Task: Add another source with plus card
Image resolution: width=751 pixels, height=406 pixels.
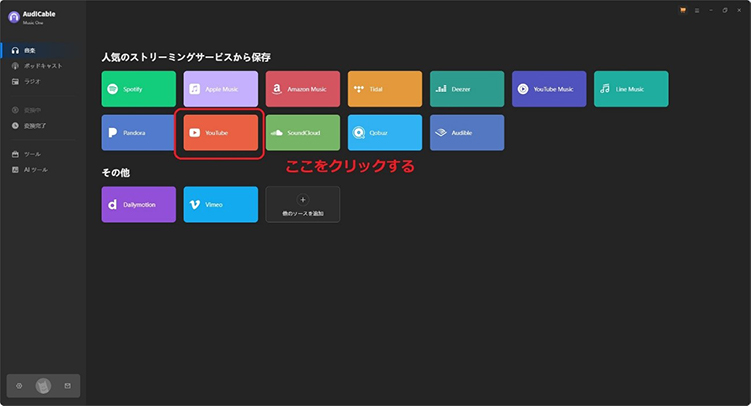Action: point(303,204)
